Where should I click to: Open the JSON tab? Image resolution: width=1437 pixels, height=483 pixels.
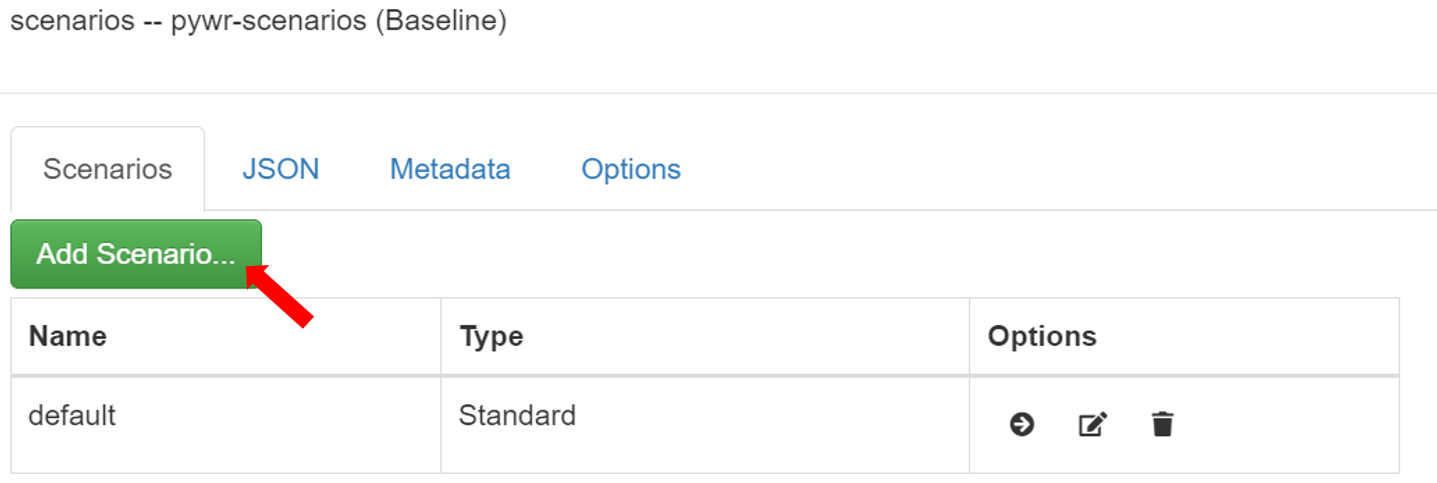(280, 169)
